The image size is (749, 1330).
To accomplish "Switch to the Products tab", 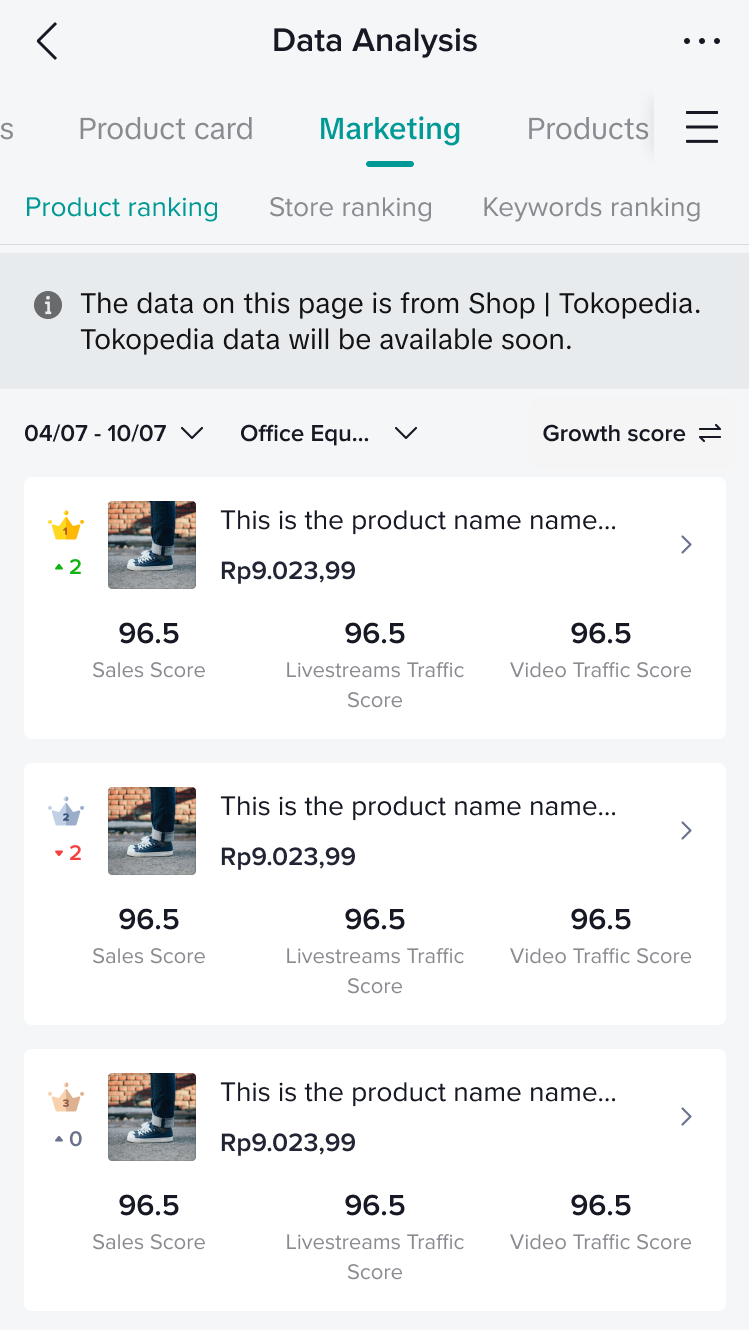I will 587,129.
